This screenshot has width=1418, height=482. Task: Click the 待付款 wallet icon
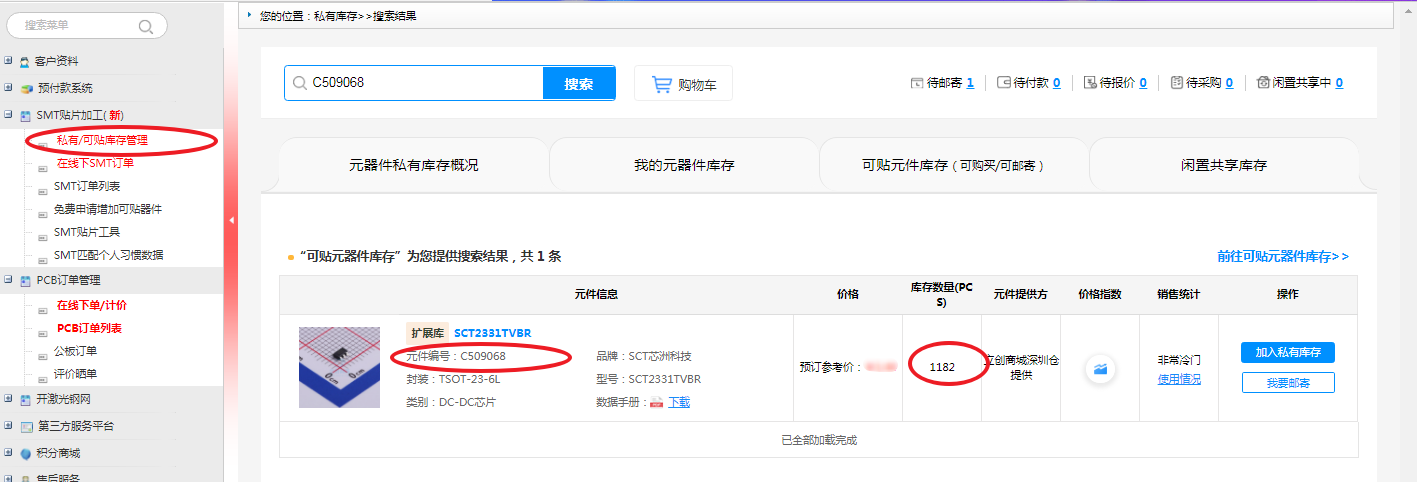tap(1003, 83)
